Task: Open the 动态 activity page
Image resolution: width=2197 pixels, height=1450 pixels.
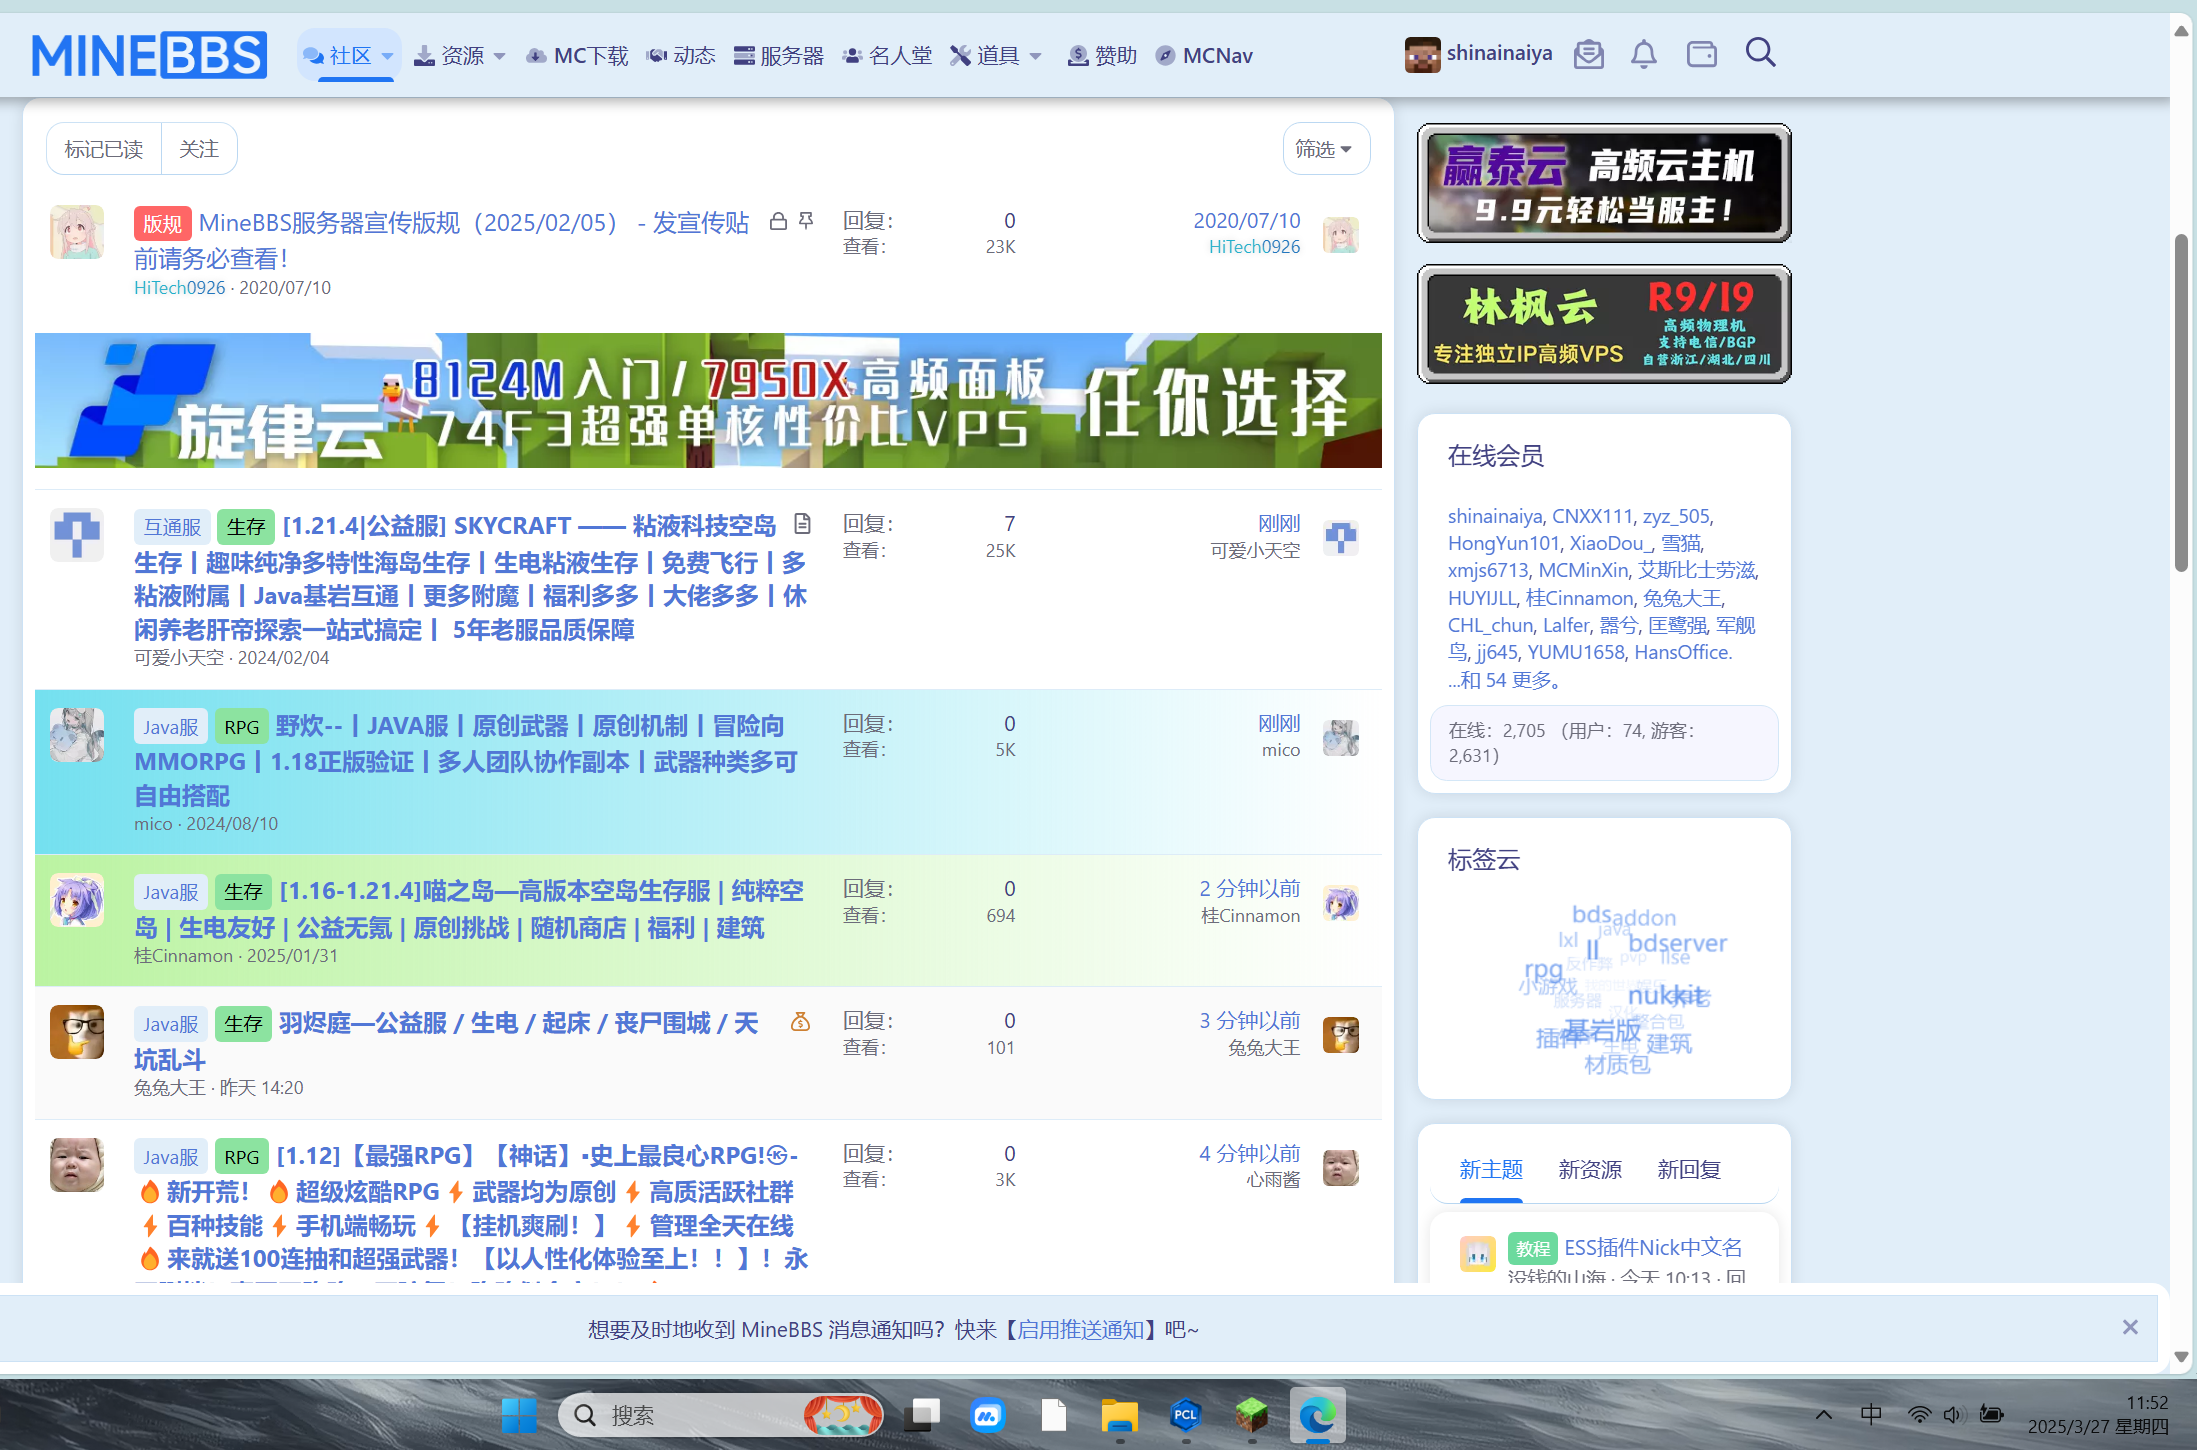Action: point(681,56)
